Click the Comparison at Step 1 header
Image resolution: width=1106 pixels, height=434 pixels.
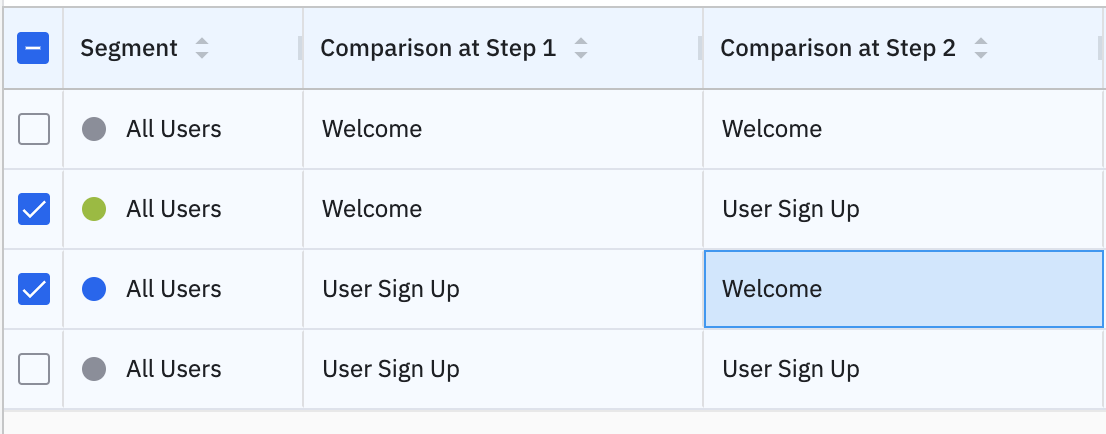point(438,48)
